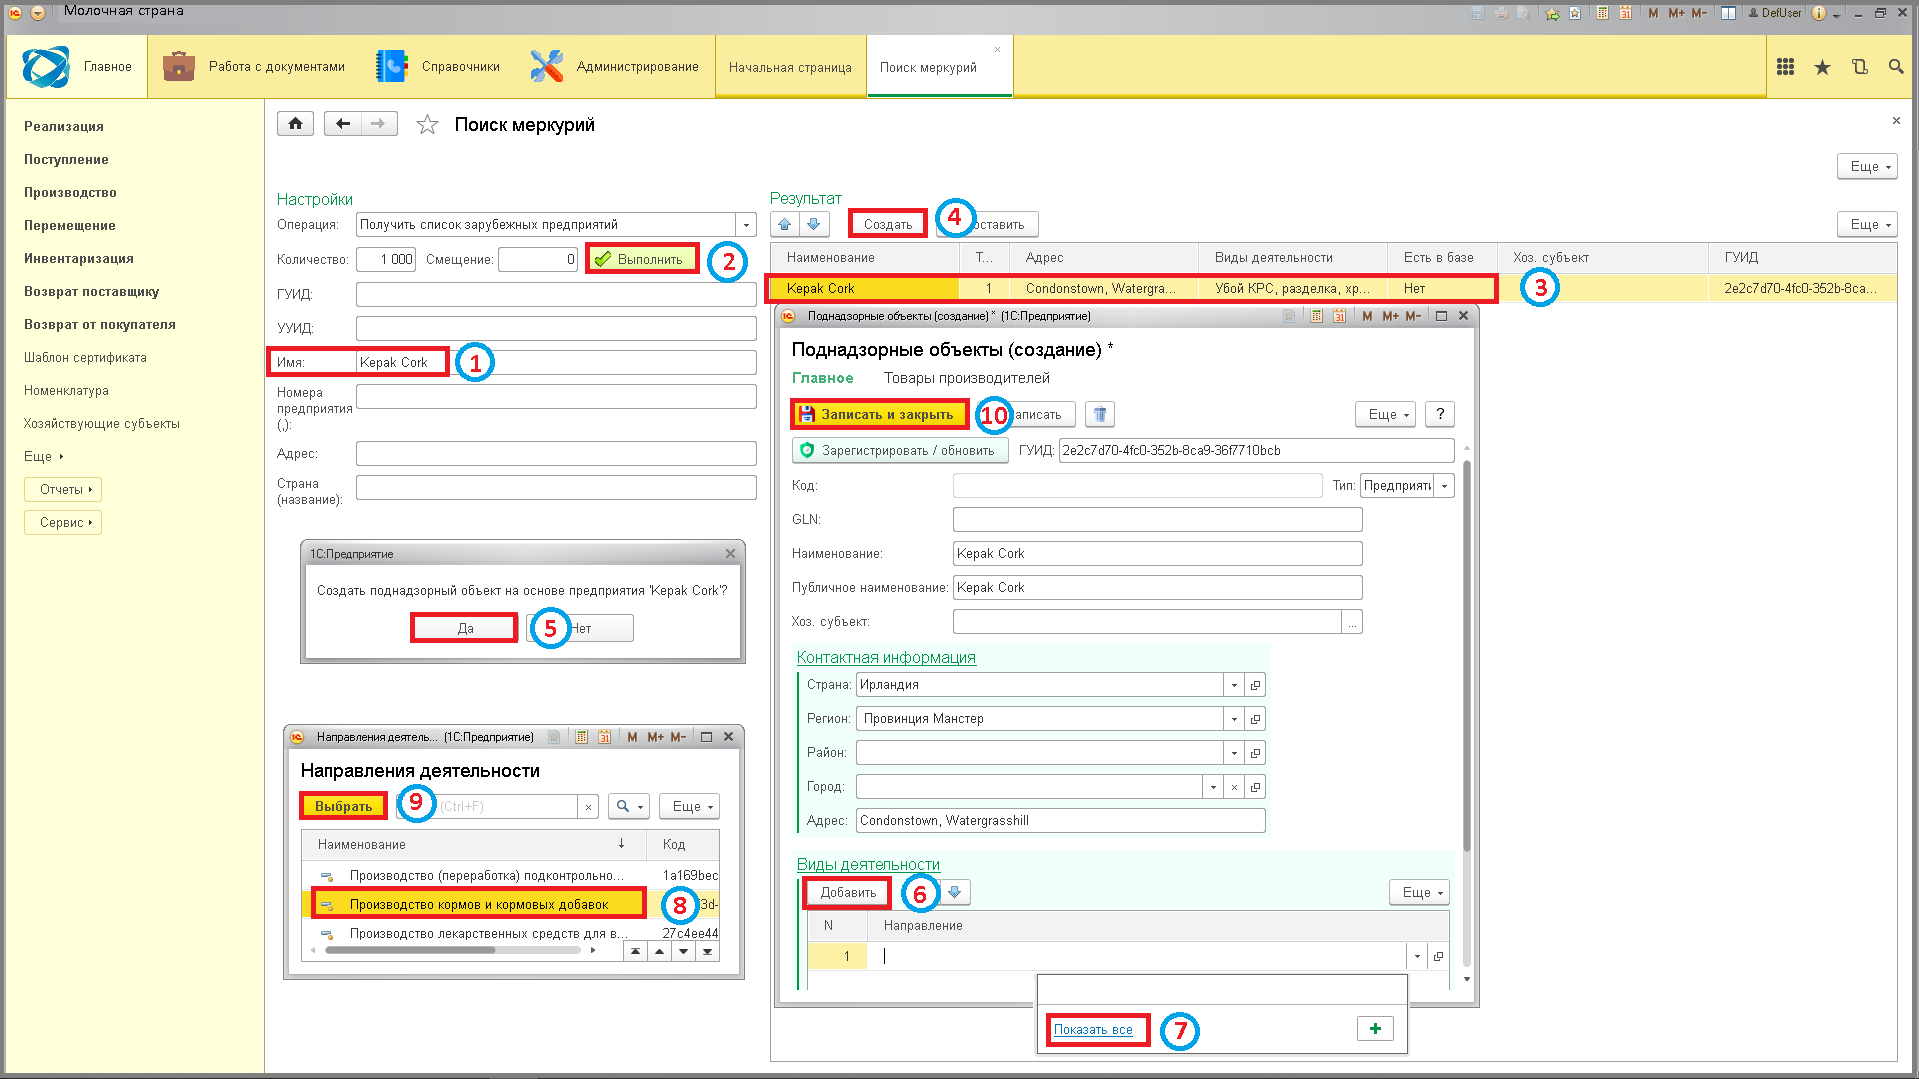Expand the Операция dropdown list
1919x1079 pixels.
point(746,225)
